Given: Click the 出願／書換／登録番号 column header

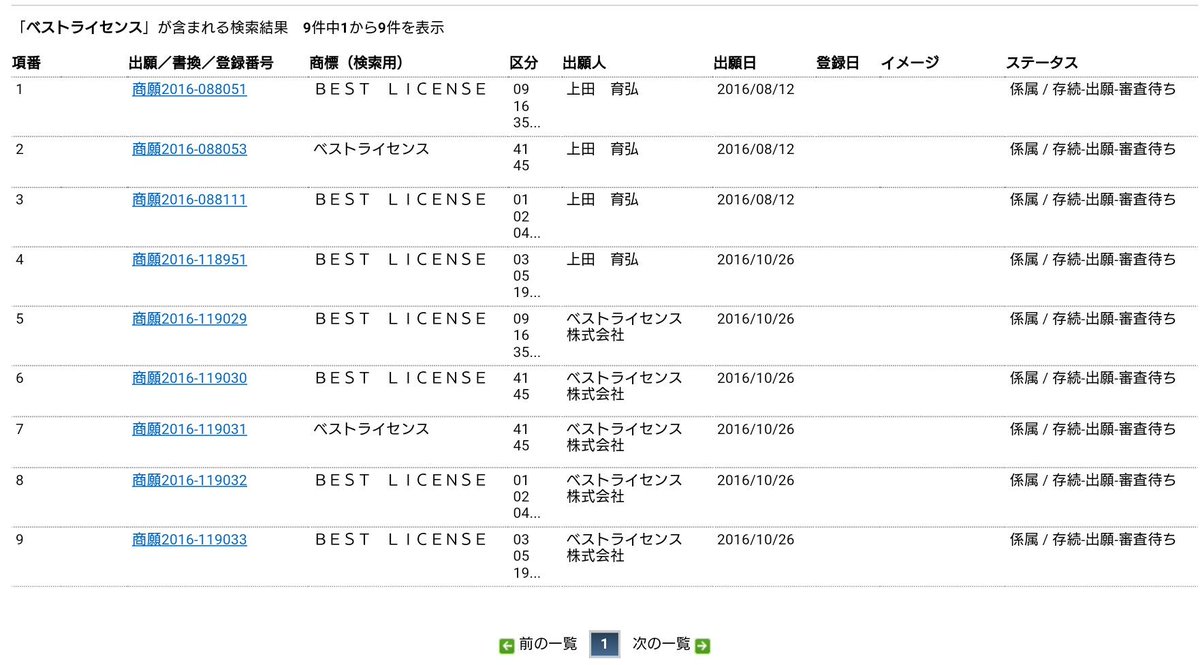Looking at the screenshot, I should click(201, 63).
